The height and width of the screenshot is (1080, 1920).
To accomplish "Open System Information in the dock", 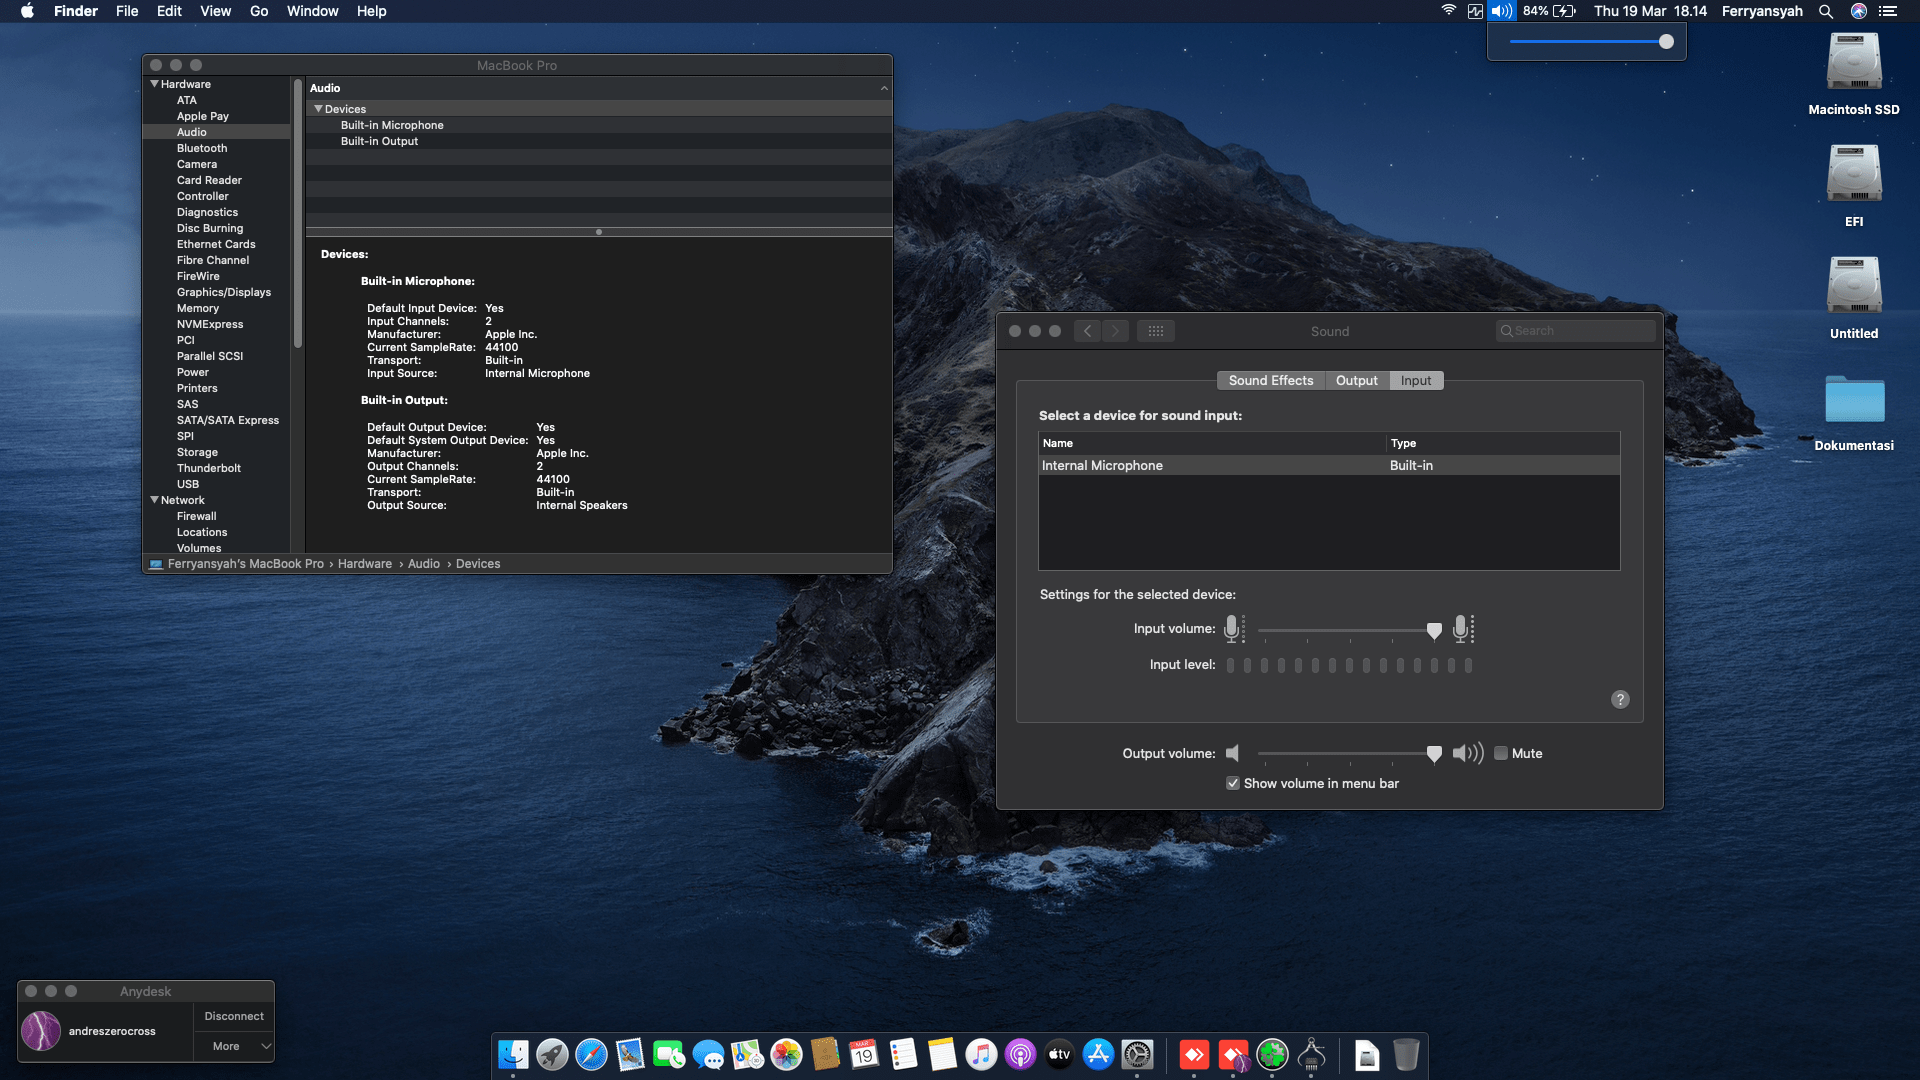I will tap(1311, 1054).
